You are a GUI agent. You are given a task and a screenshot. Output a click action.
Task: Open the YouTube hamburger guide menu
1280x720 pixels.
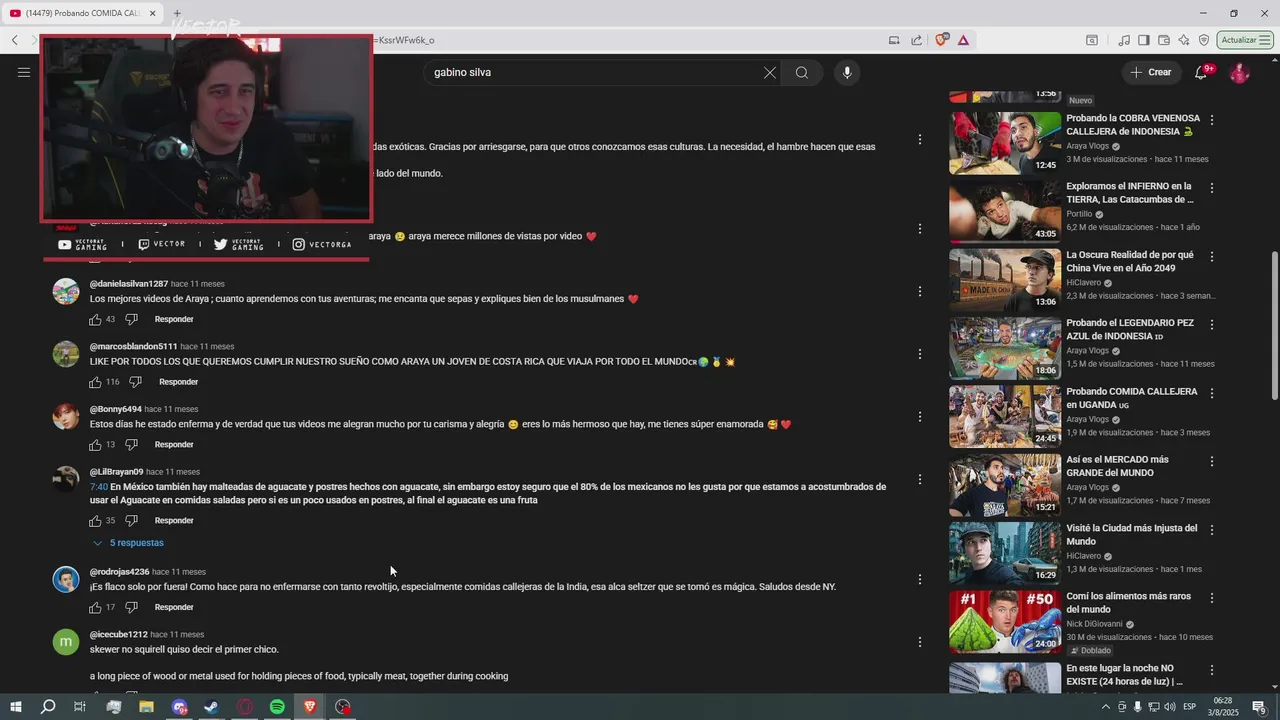24,72
